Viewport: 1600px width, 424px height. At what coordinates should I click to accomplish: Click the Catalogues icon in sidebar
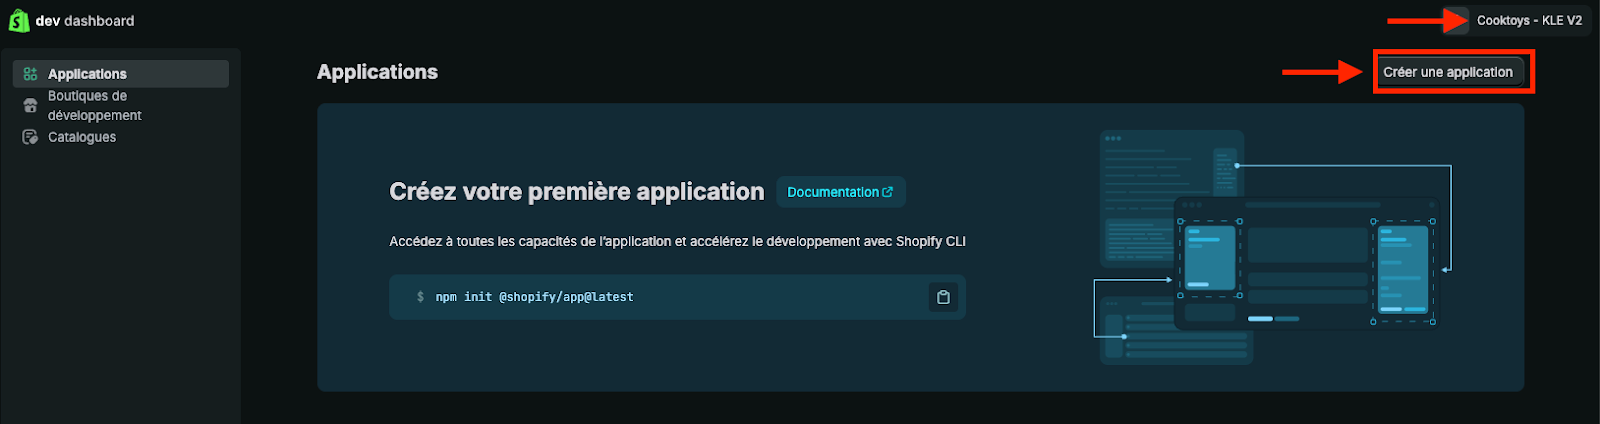click(30, 137)
